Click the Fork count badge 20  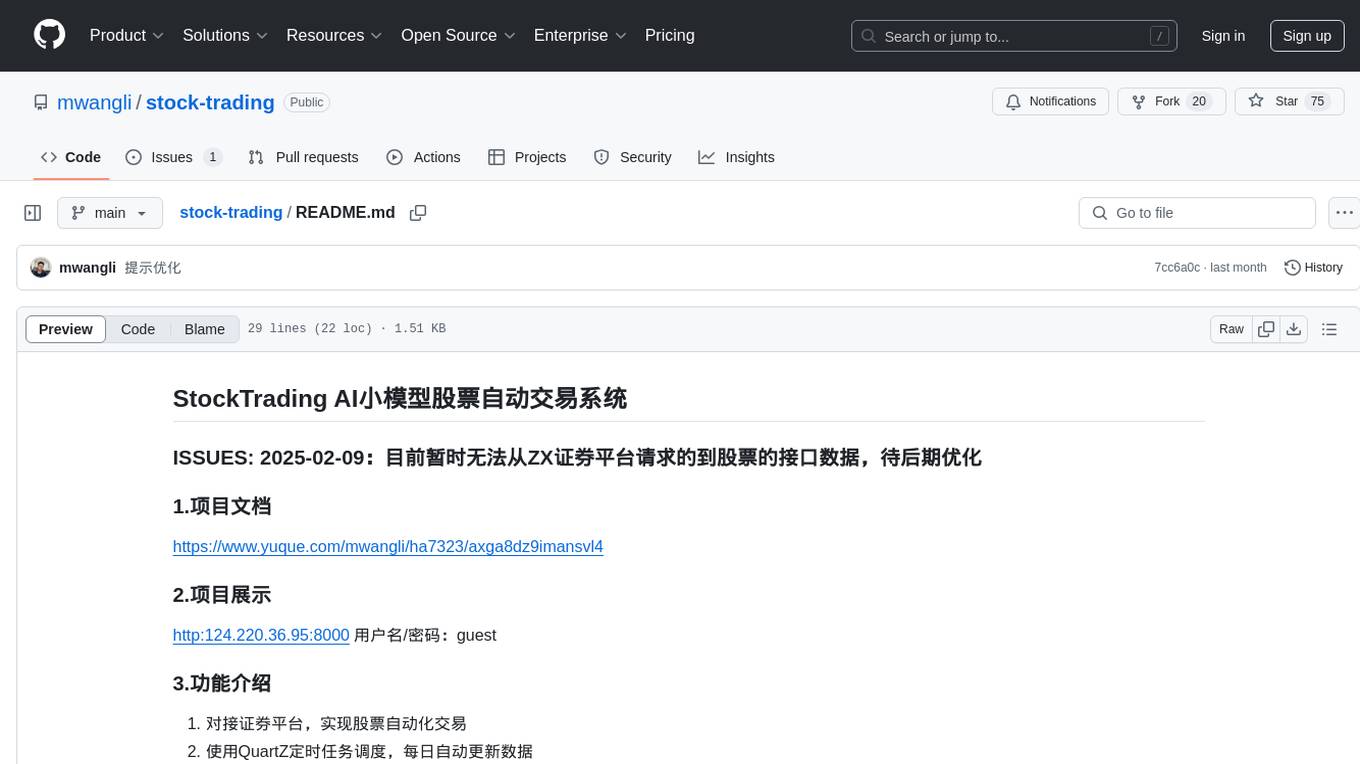1200,101
